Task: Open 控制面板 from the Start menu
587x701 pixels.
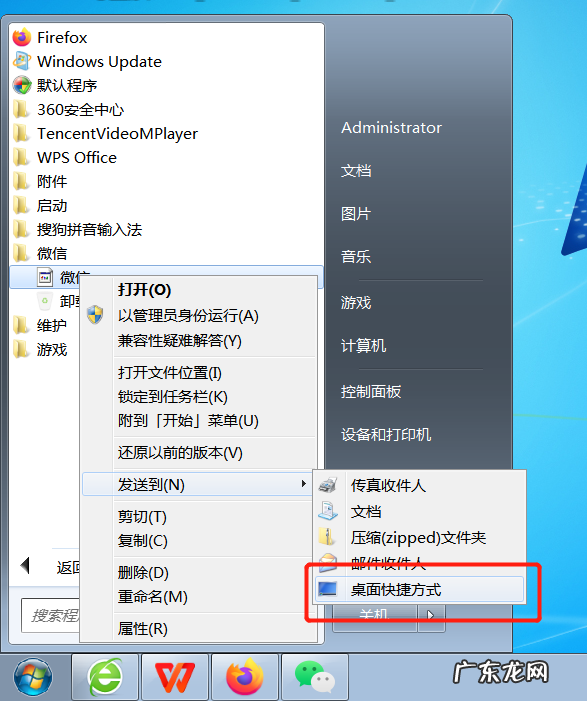Action: (x=371, y=392)
